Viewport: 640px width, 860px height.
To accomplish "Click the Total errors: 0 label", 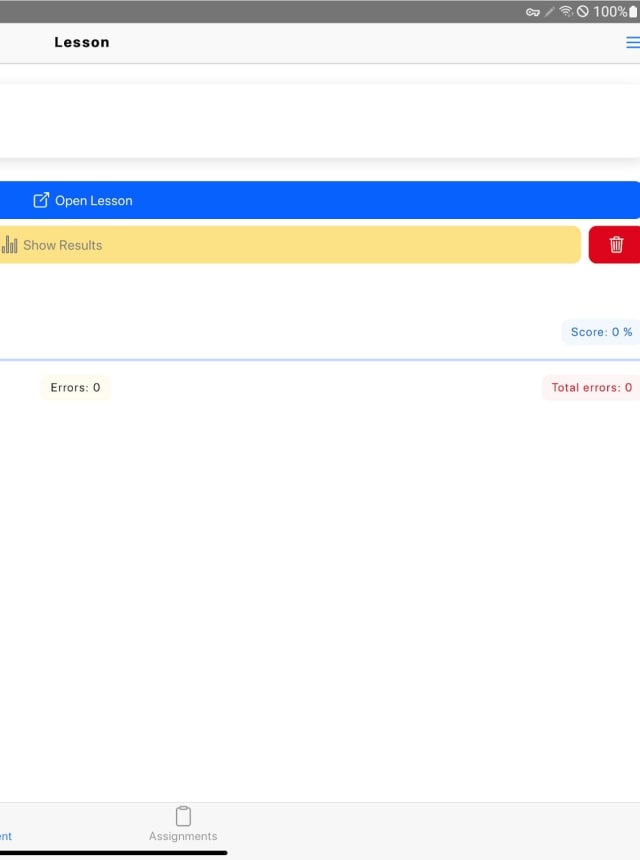I will 591,387.
